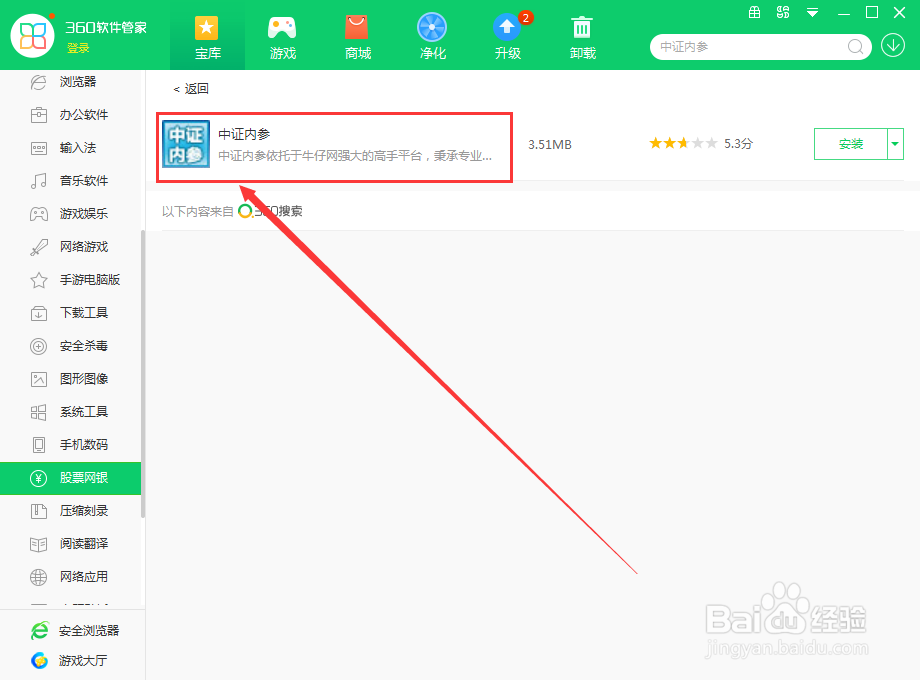Click the skin/apps icon in title bar

coord(783,12)
